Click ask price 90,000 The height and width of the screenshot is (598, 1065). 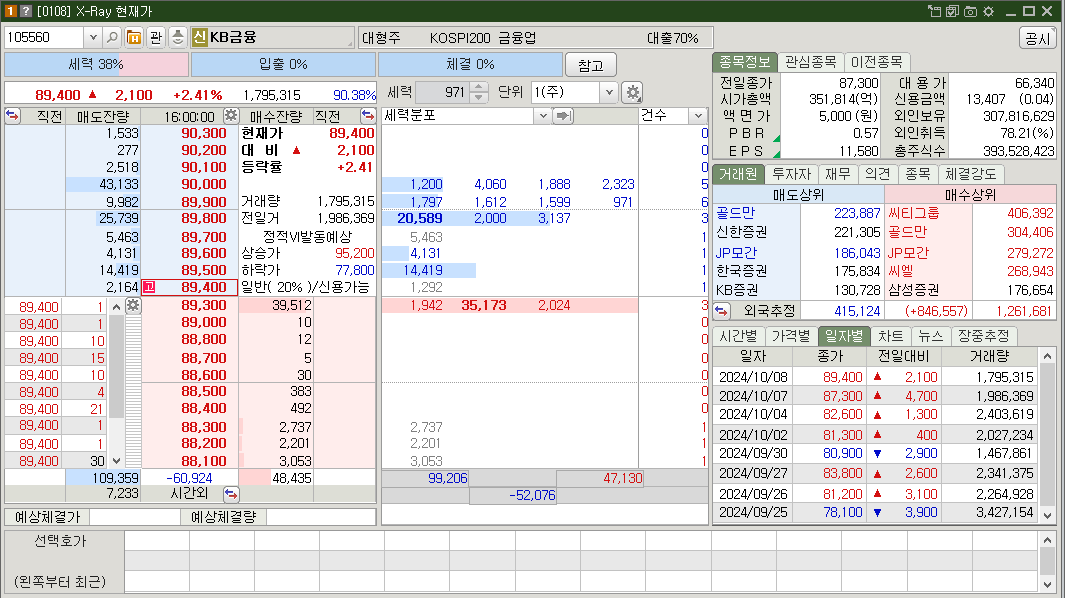pos(204,184)
